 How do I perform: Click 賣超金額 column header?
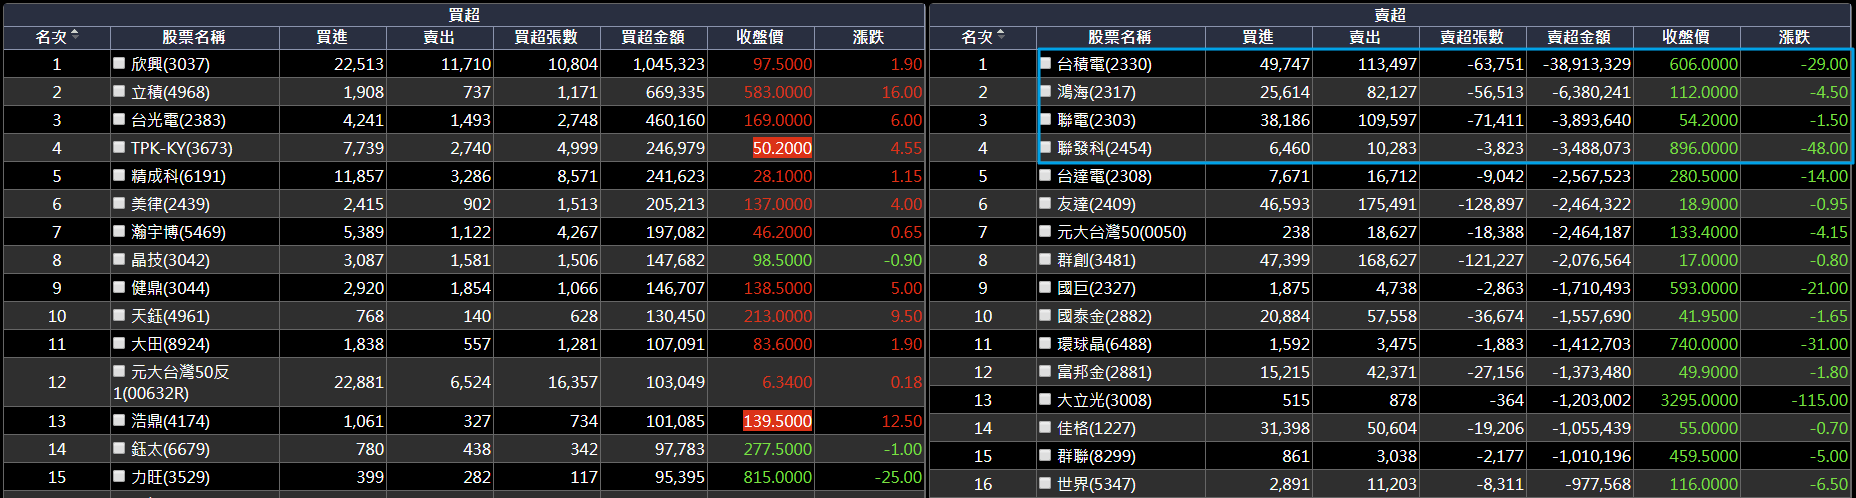1579,37
